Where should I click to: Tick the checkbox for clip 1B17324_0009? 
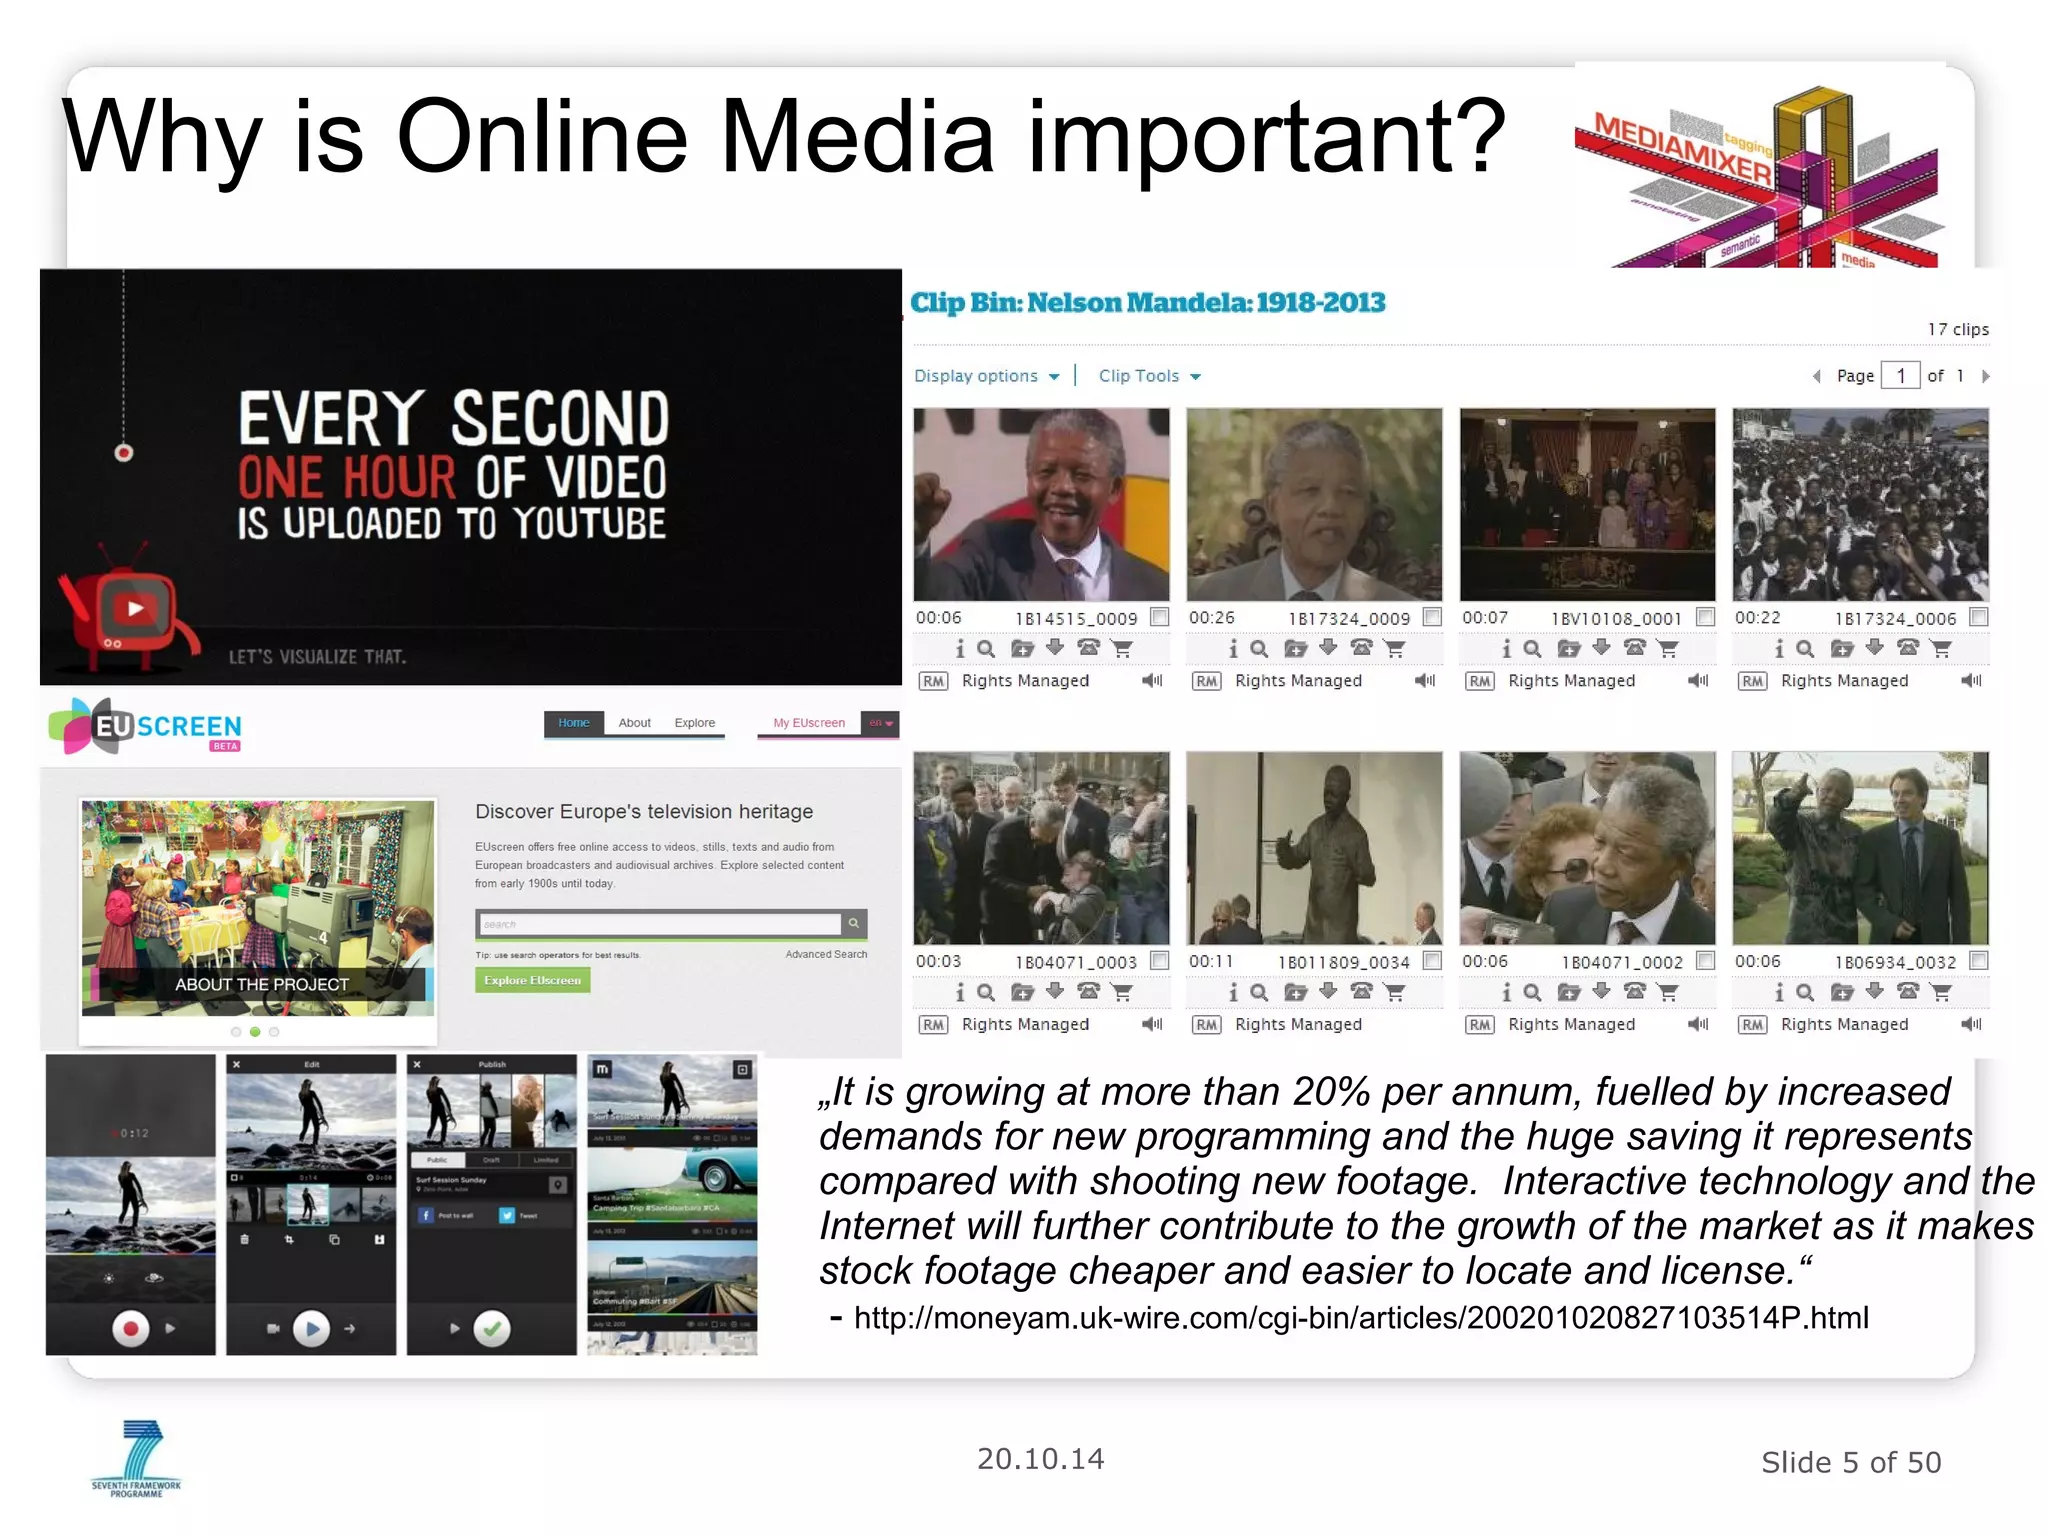[x=1433, y=617]
